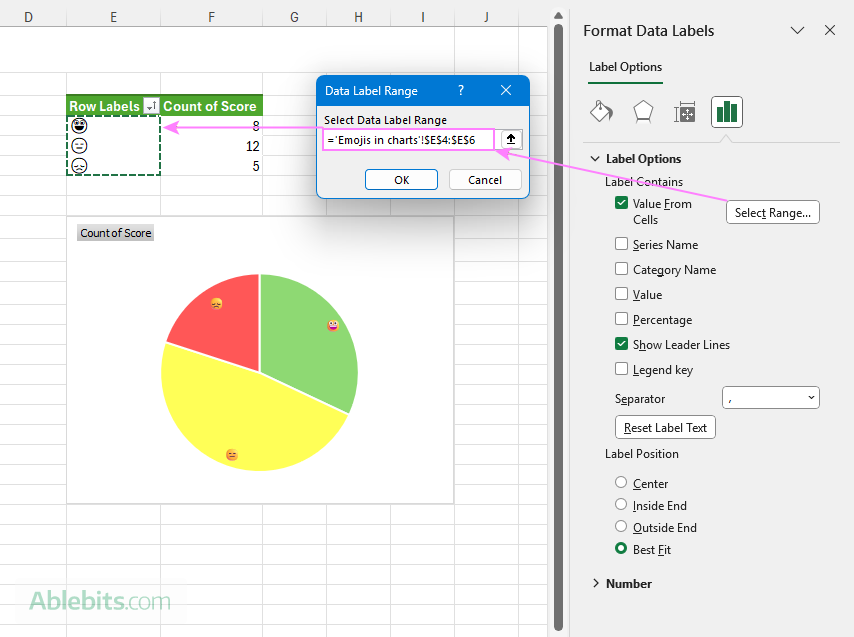This screenshot has width=854, height=637.
Task: Select the Label Options chart icon
Action: tap(727, 112)
